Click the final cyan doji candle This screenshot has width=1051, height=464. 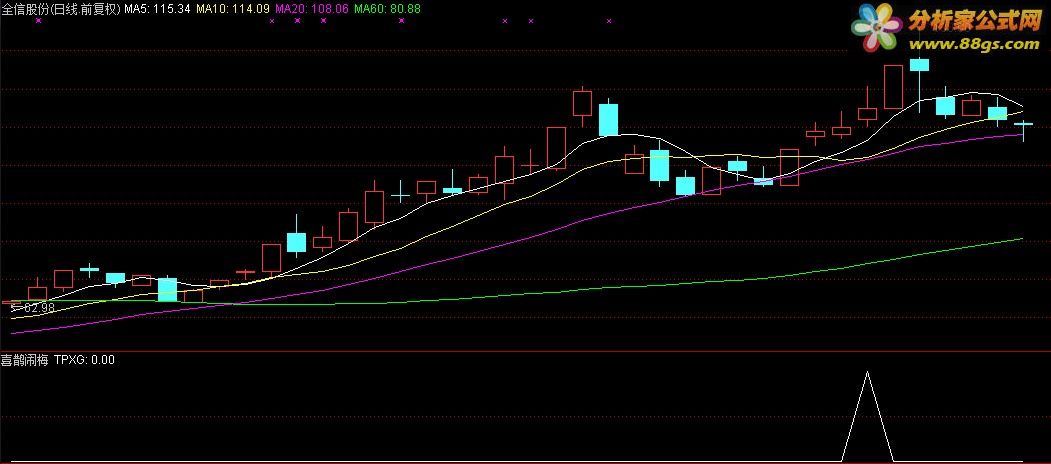click(x=1024, y=124)
